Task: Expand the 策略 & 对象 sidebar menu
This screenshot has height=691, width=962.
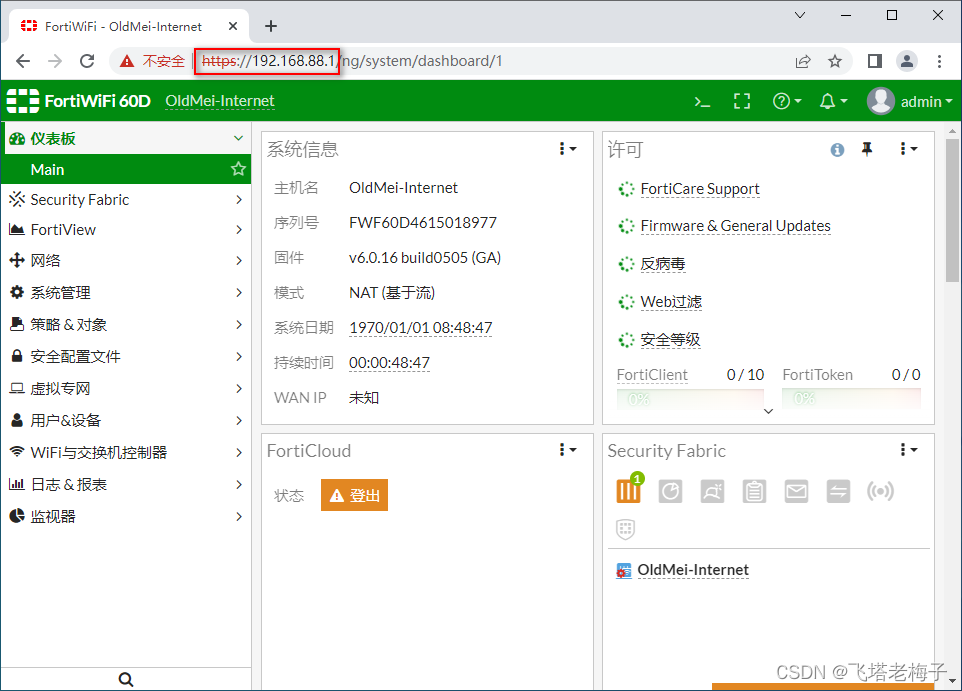Action: [x=126, y=325]
